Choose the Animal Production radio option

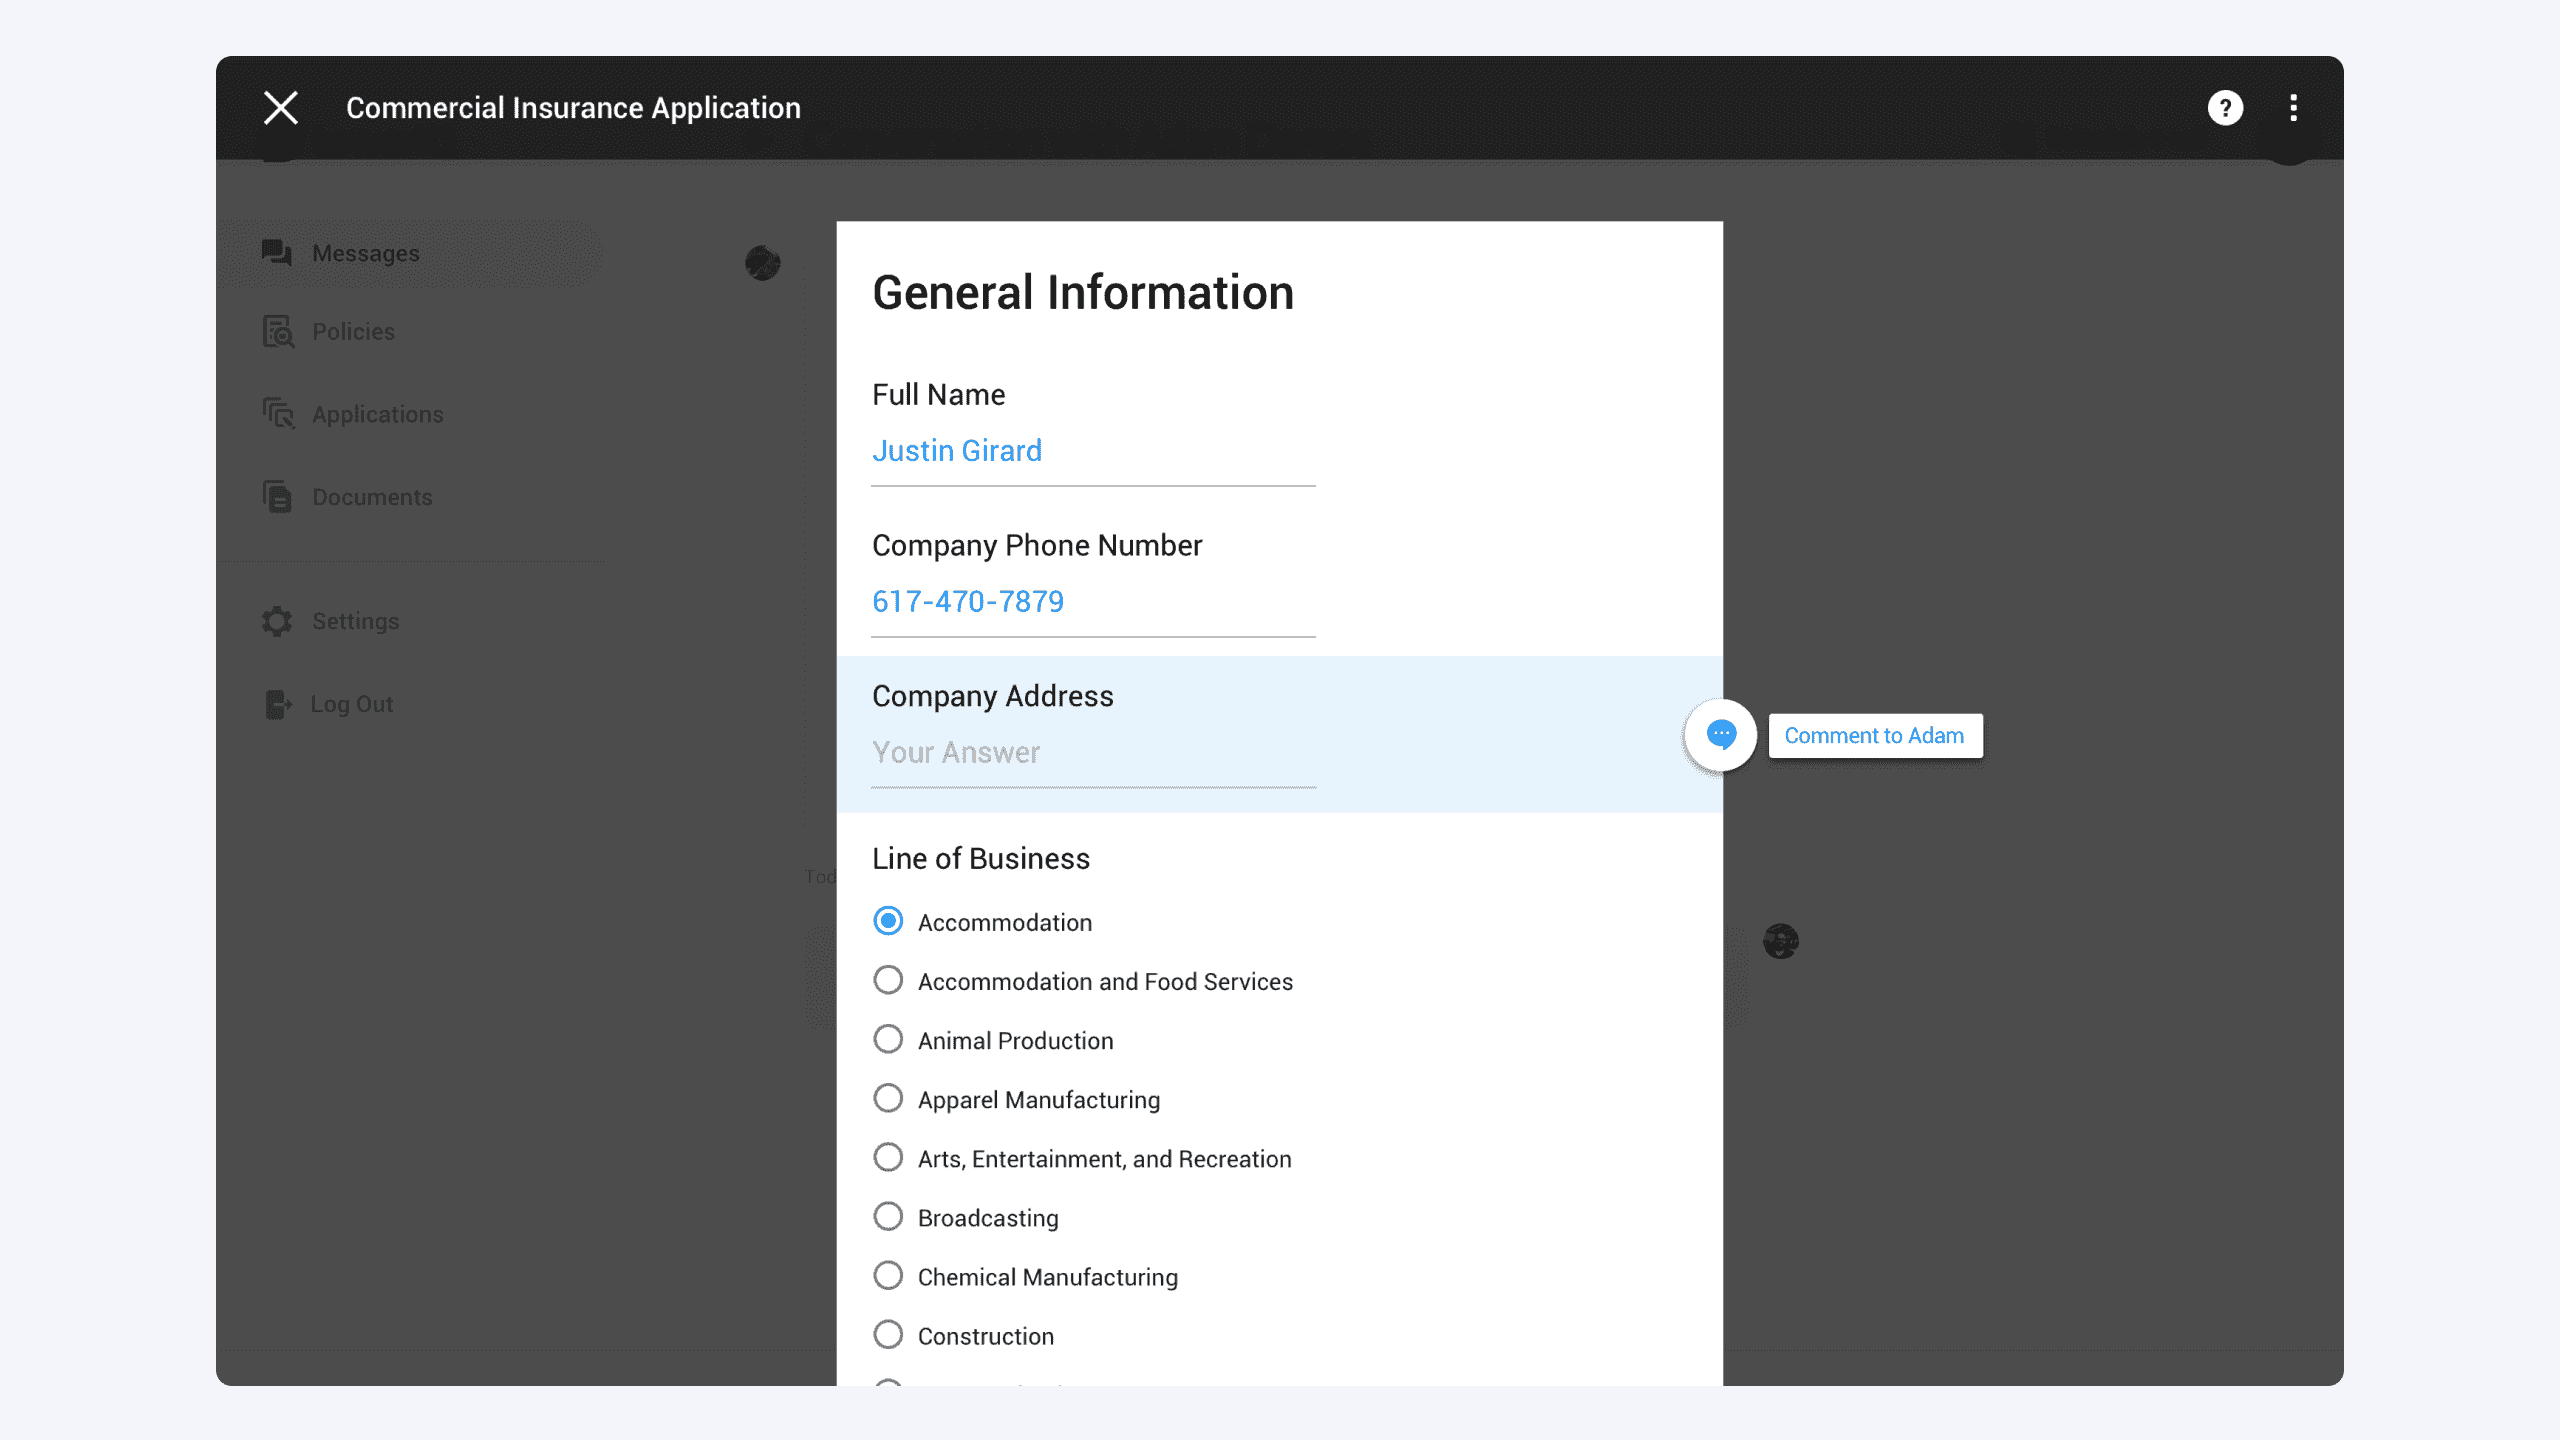click(888, 1039)
